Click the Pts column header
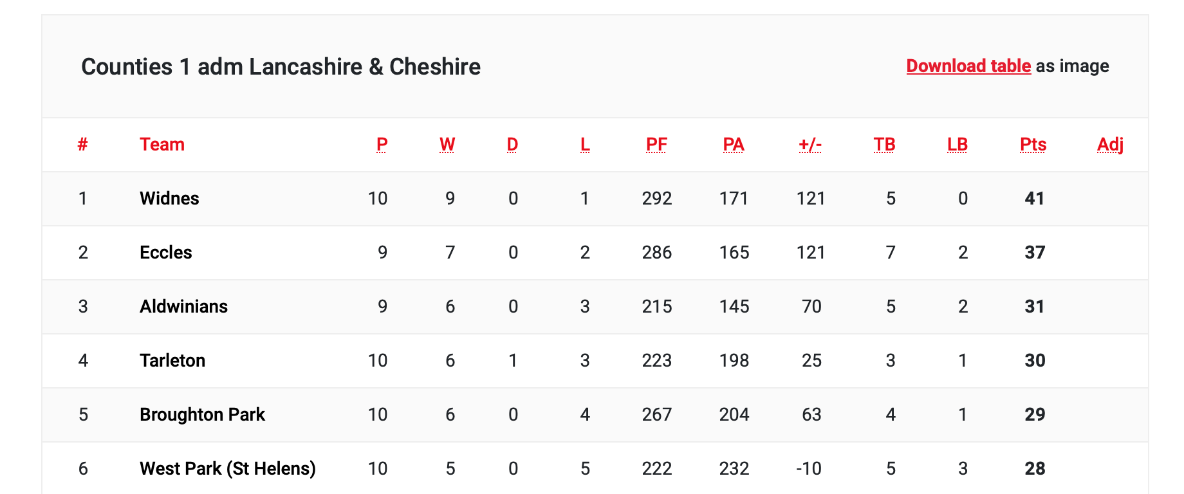Image resolution: width=1184 pixels, height=494 pixels. 1033,144
